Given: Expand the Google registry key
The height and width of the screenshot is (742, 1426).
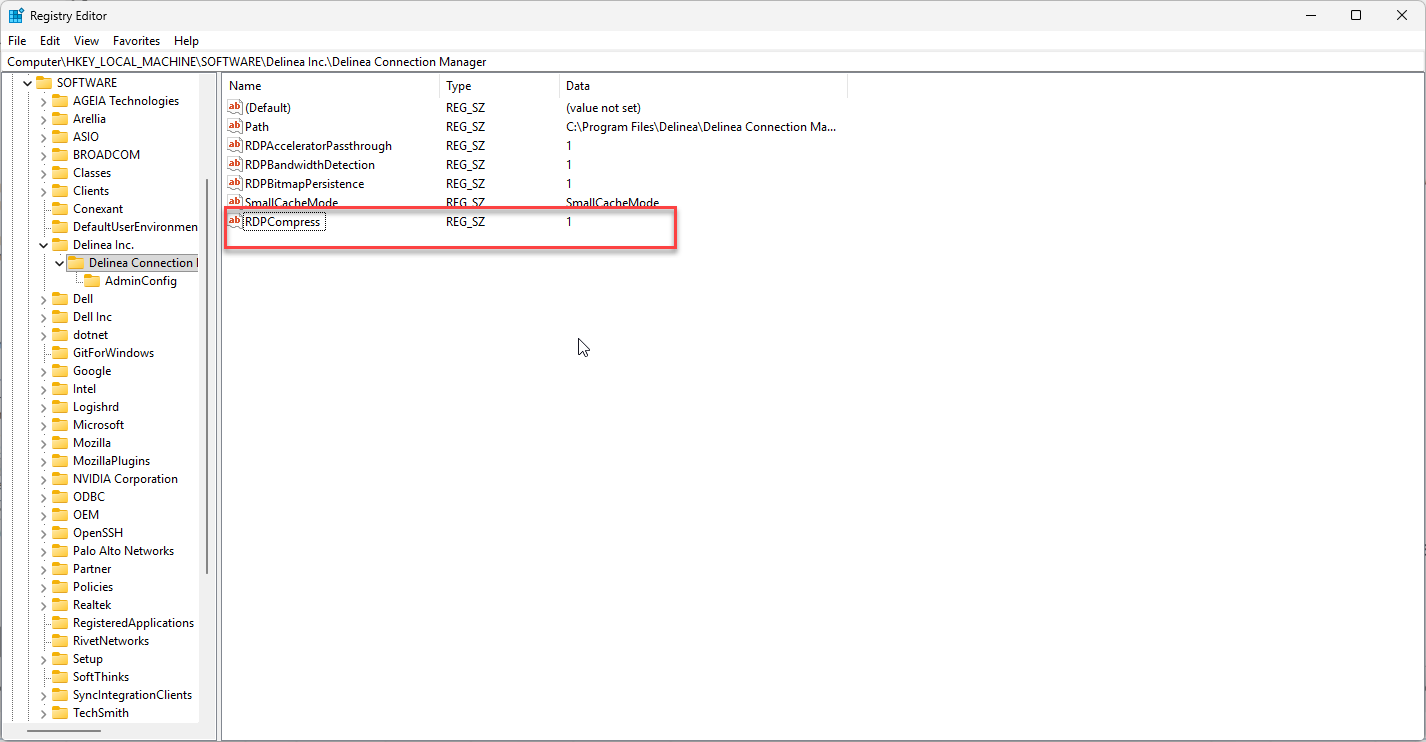Looking at the screenshot, I should (43, 371).
